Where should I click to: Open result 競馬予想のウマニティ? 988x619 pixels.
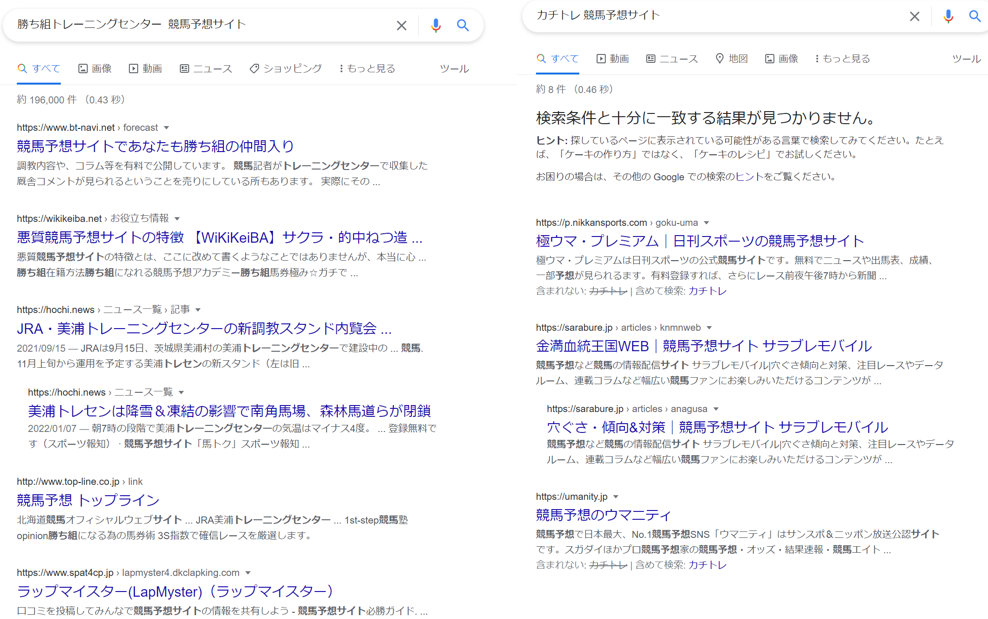pos(603,515)
